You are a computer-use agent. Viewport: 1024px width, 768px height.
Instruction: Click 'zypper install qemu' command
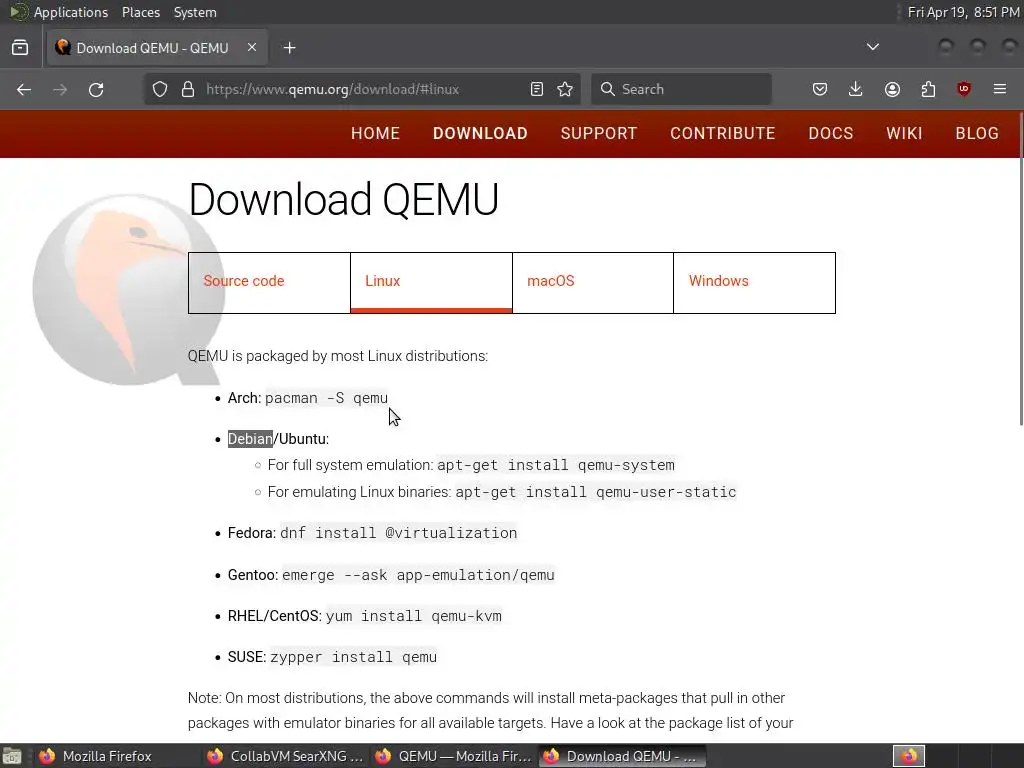pos(353,657)
